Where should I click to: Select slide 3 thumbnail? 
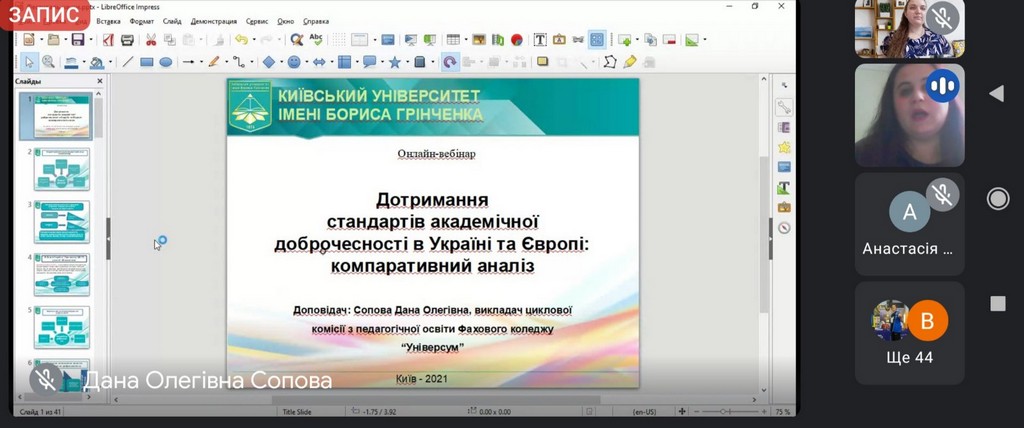tap(61, 222)
